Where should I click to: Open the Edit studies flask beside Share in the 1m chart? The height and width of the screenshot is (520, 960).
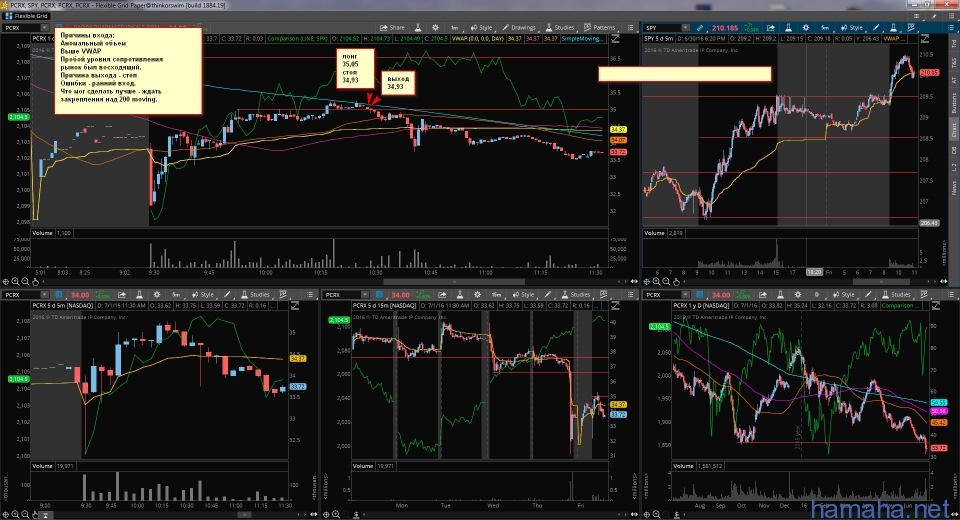[x=418, y=28]
